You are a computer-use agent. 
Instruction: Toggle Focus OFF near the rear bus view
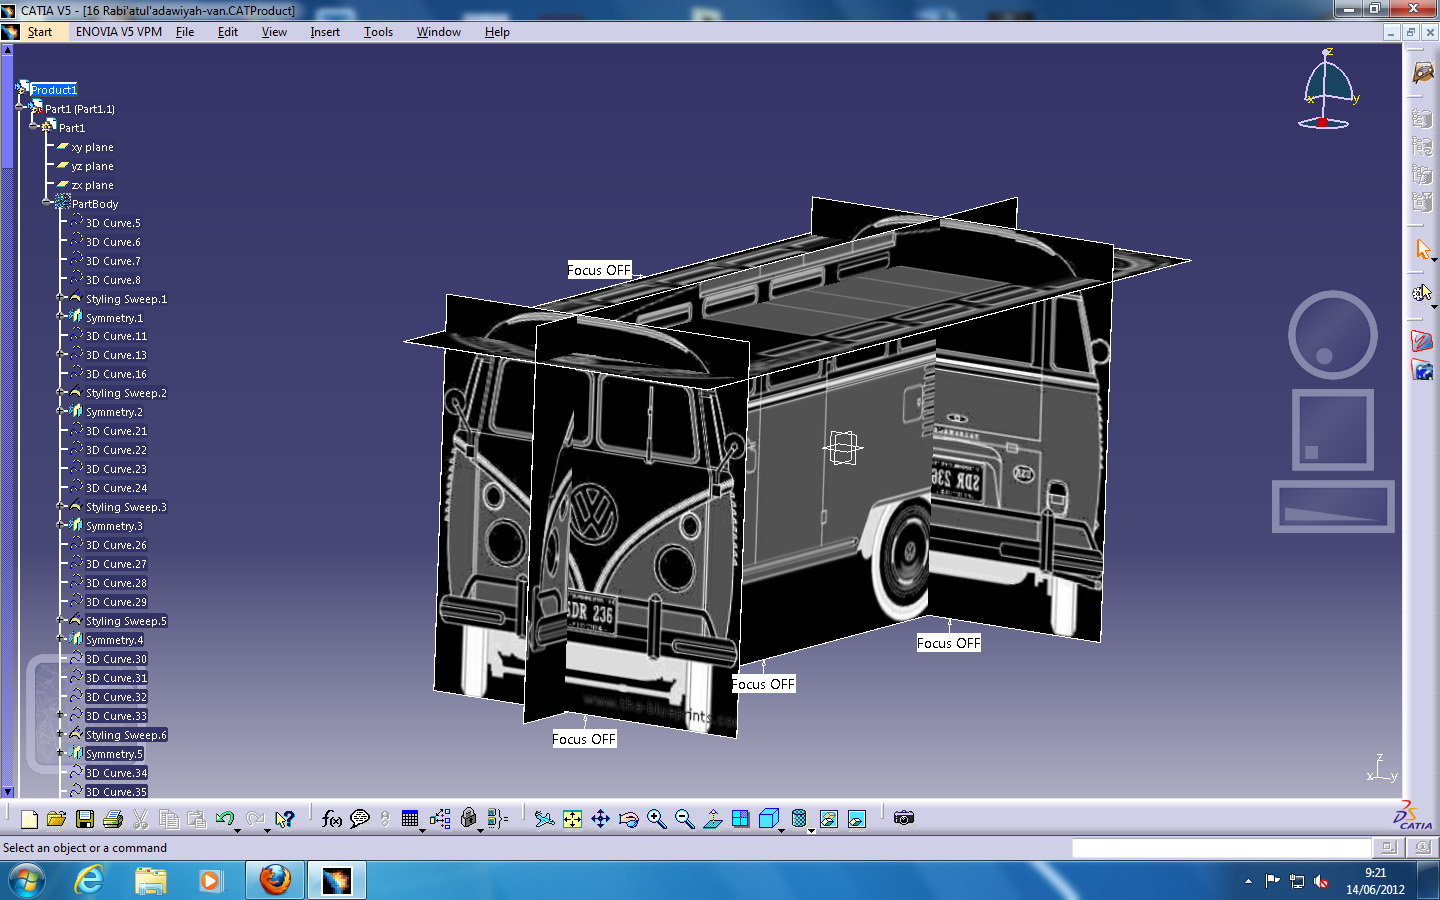pyautogui.click(x=948, y=643)
